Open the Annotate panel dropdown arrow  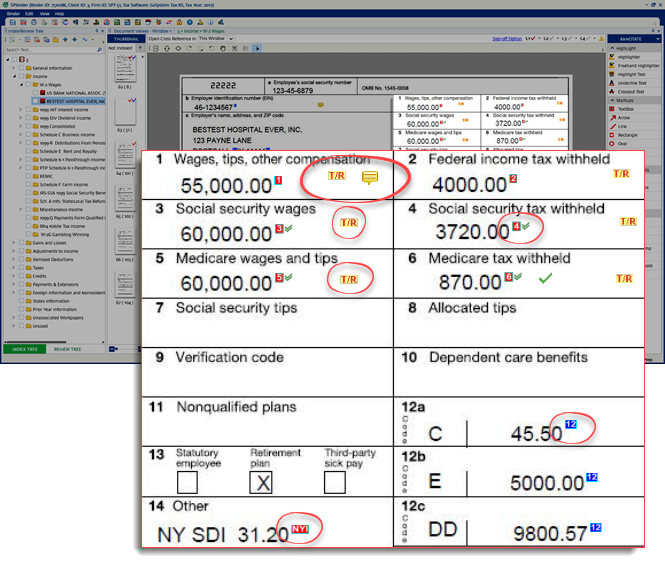(657, 39)
